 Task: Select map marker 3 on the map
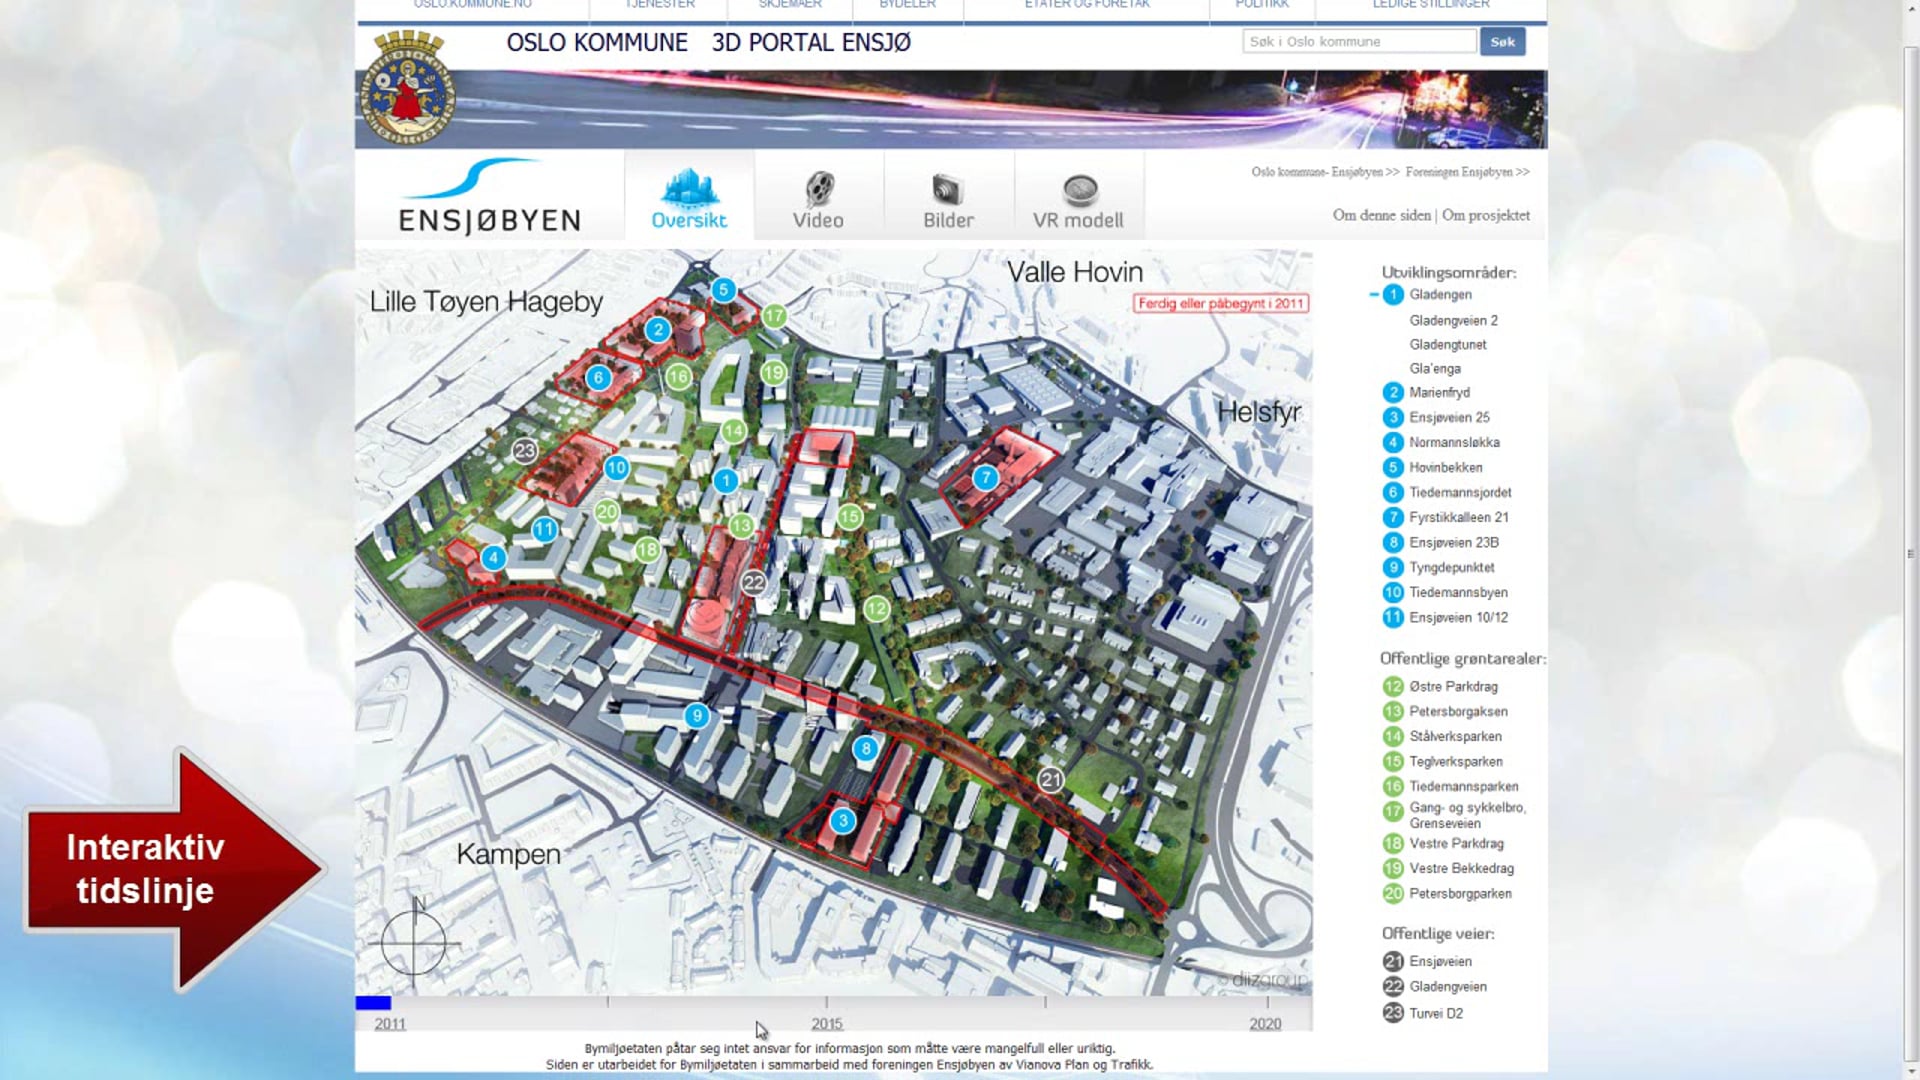843,820
